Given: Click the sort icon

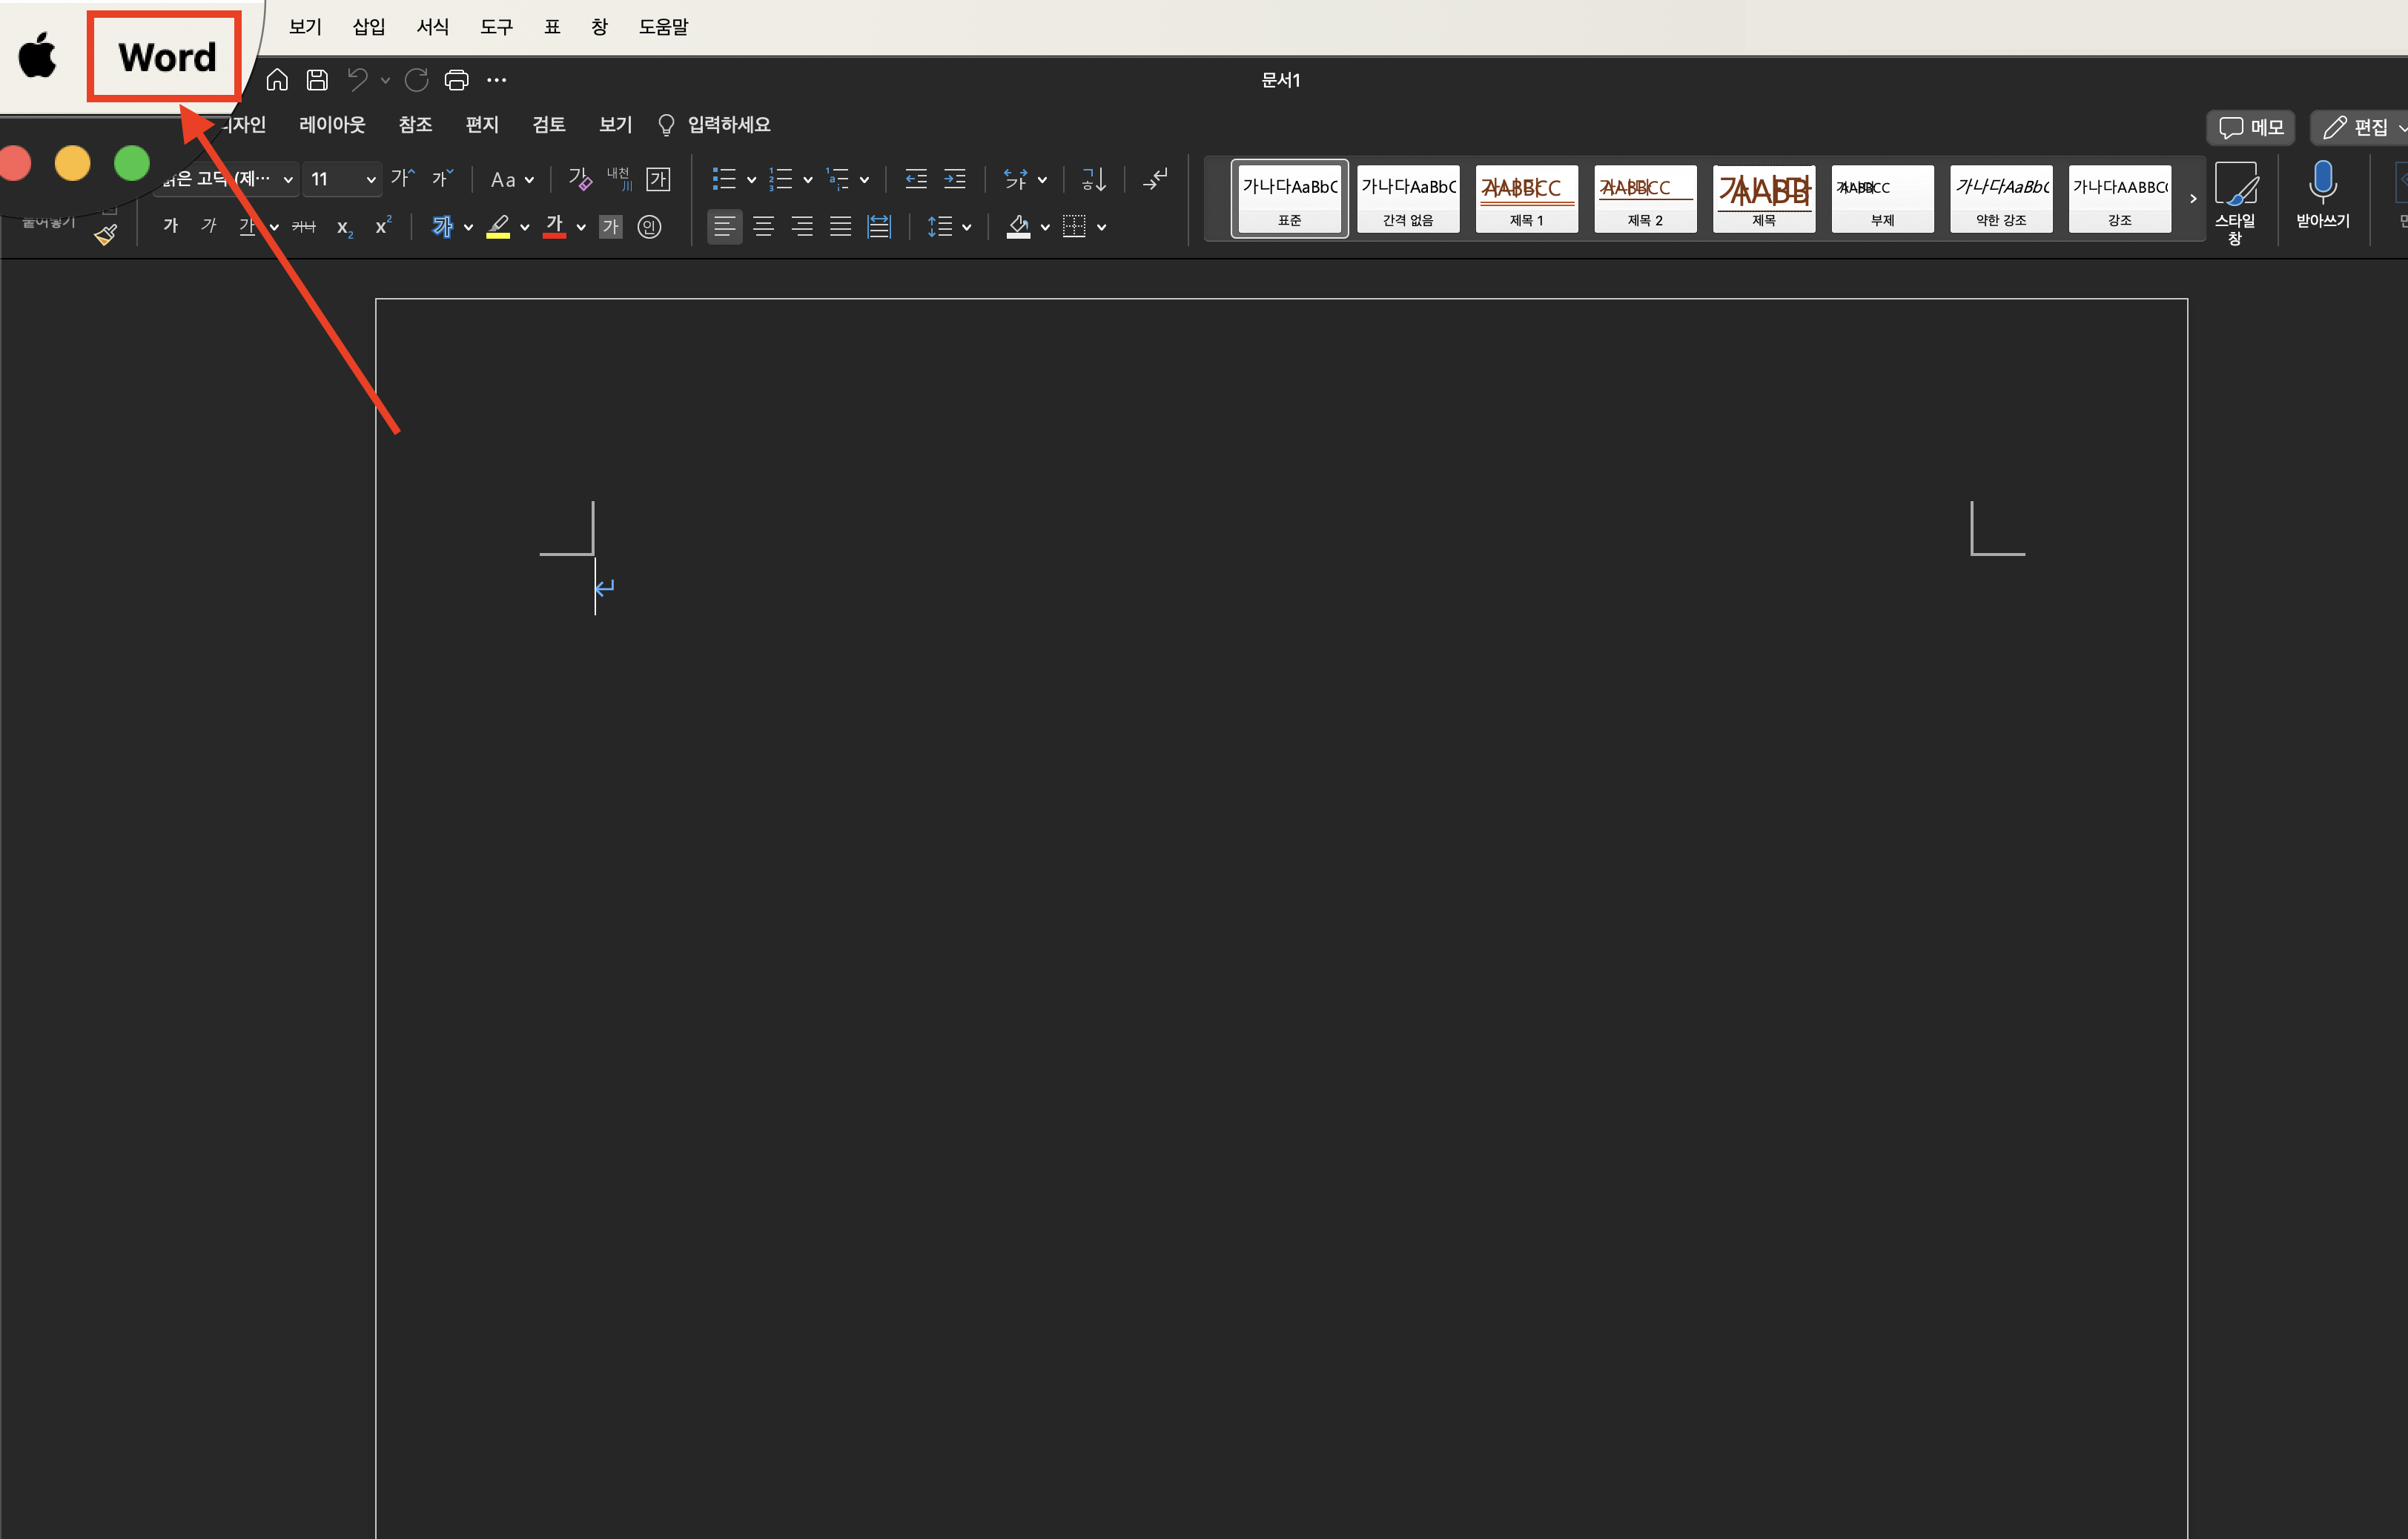Looking at the screenshot, I should coord(1093,179).
